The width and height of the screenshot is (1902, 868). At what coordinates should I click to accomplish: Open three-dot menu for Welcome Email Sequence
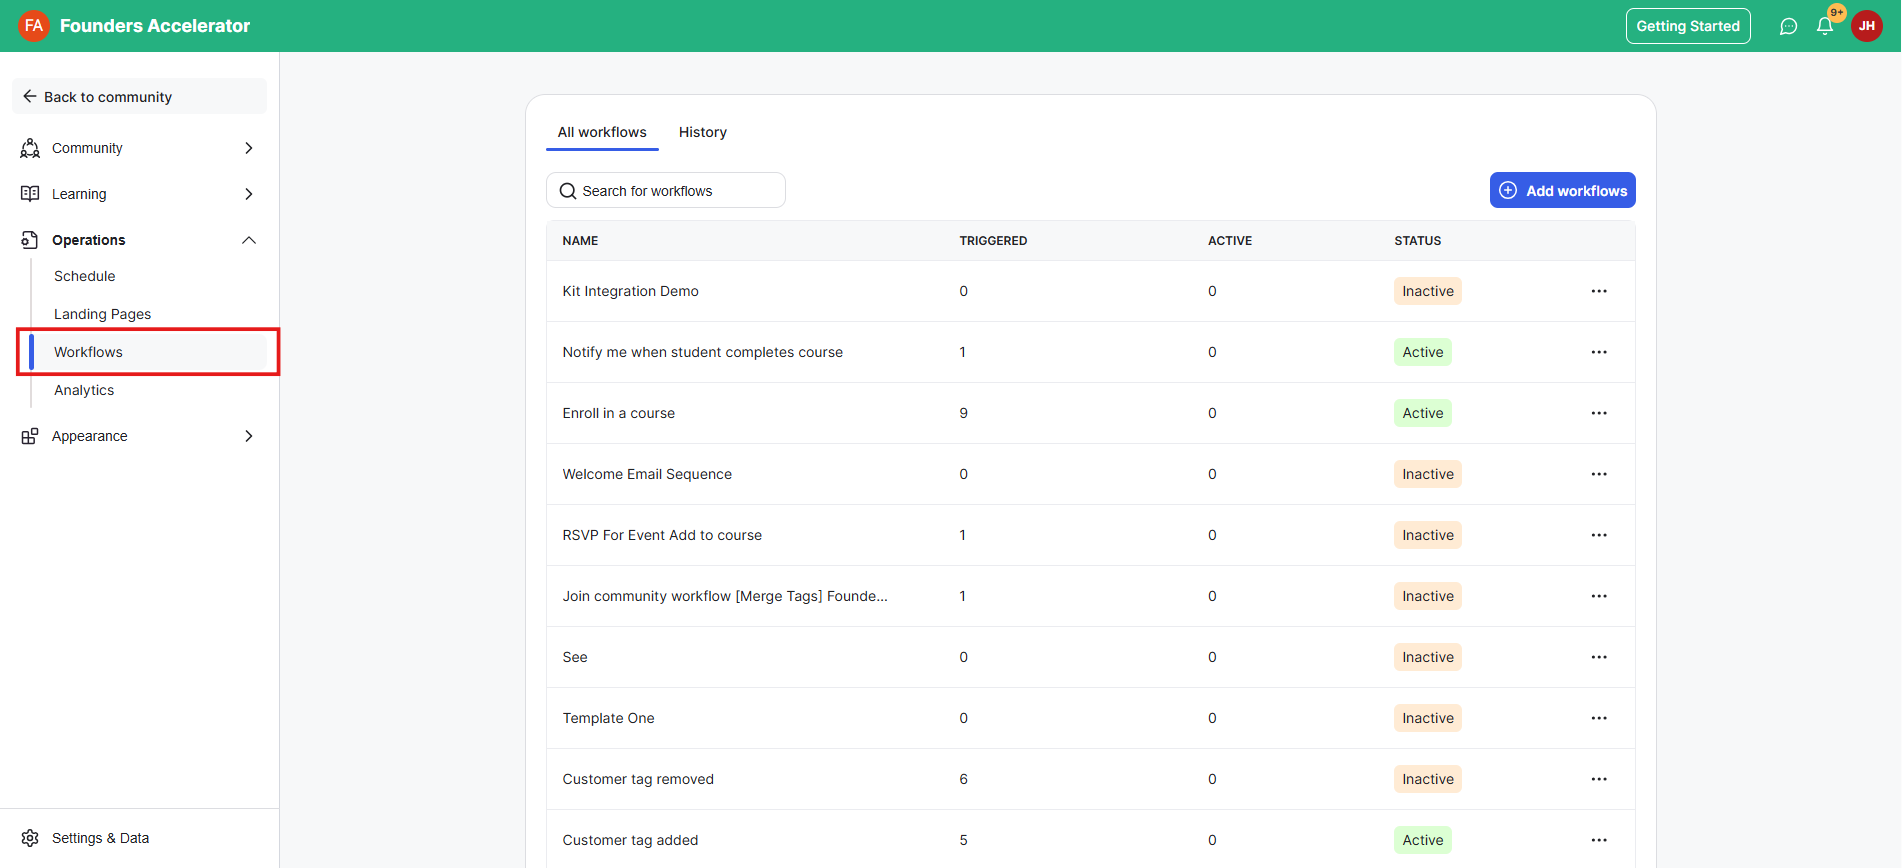pyautogui.click(x=1598, y=474)
